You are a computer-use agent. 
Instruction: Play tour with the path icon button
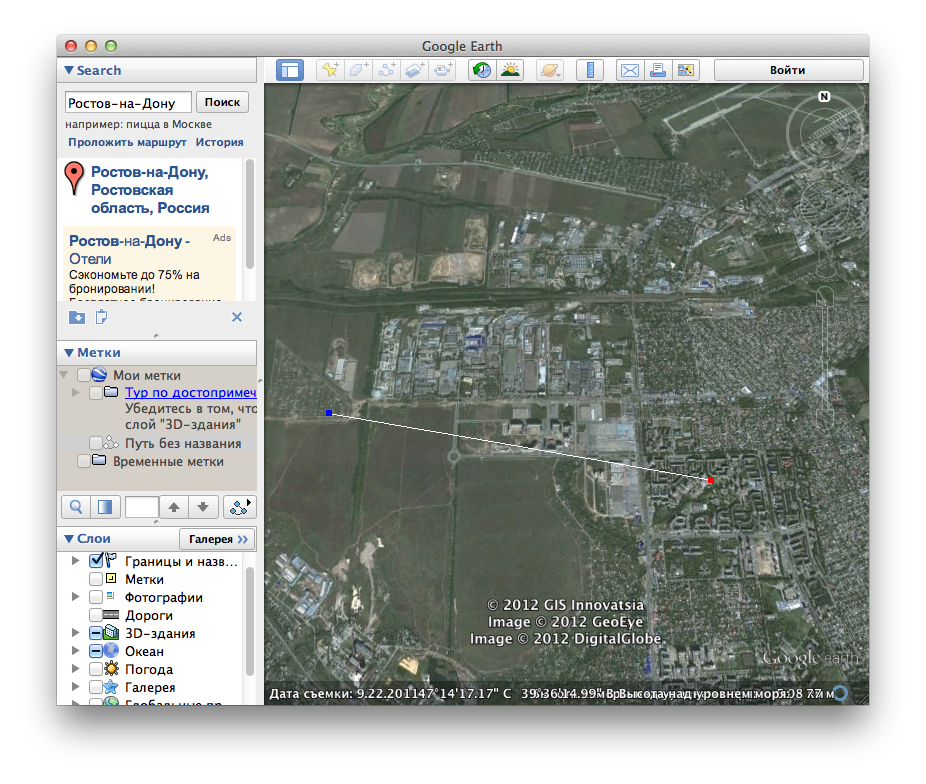[x=240, y=507]
